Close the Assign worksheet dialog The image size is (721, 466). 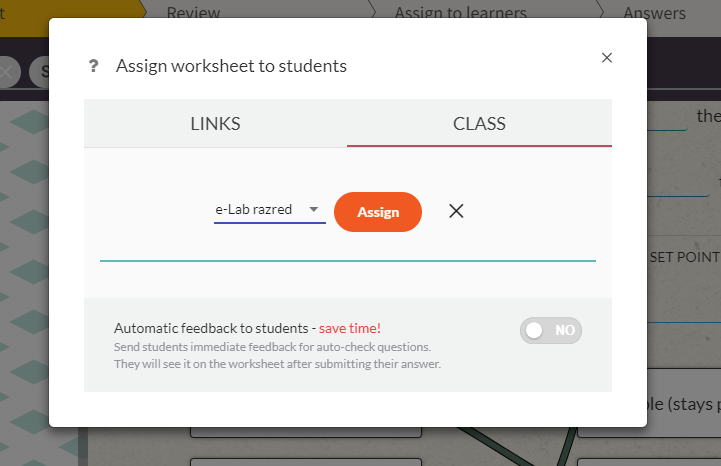pos(606,58)
